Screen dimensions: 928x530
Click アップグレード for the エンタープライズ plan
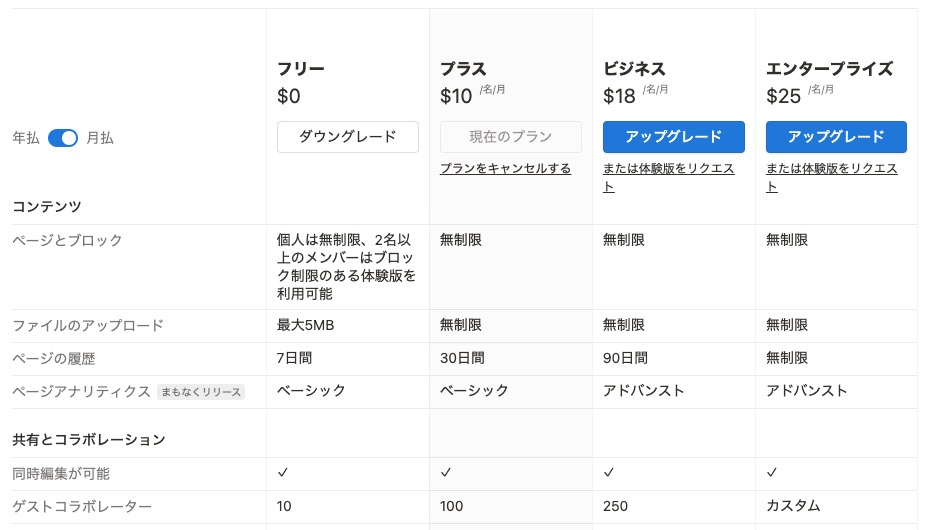(836, 137)
